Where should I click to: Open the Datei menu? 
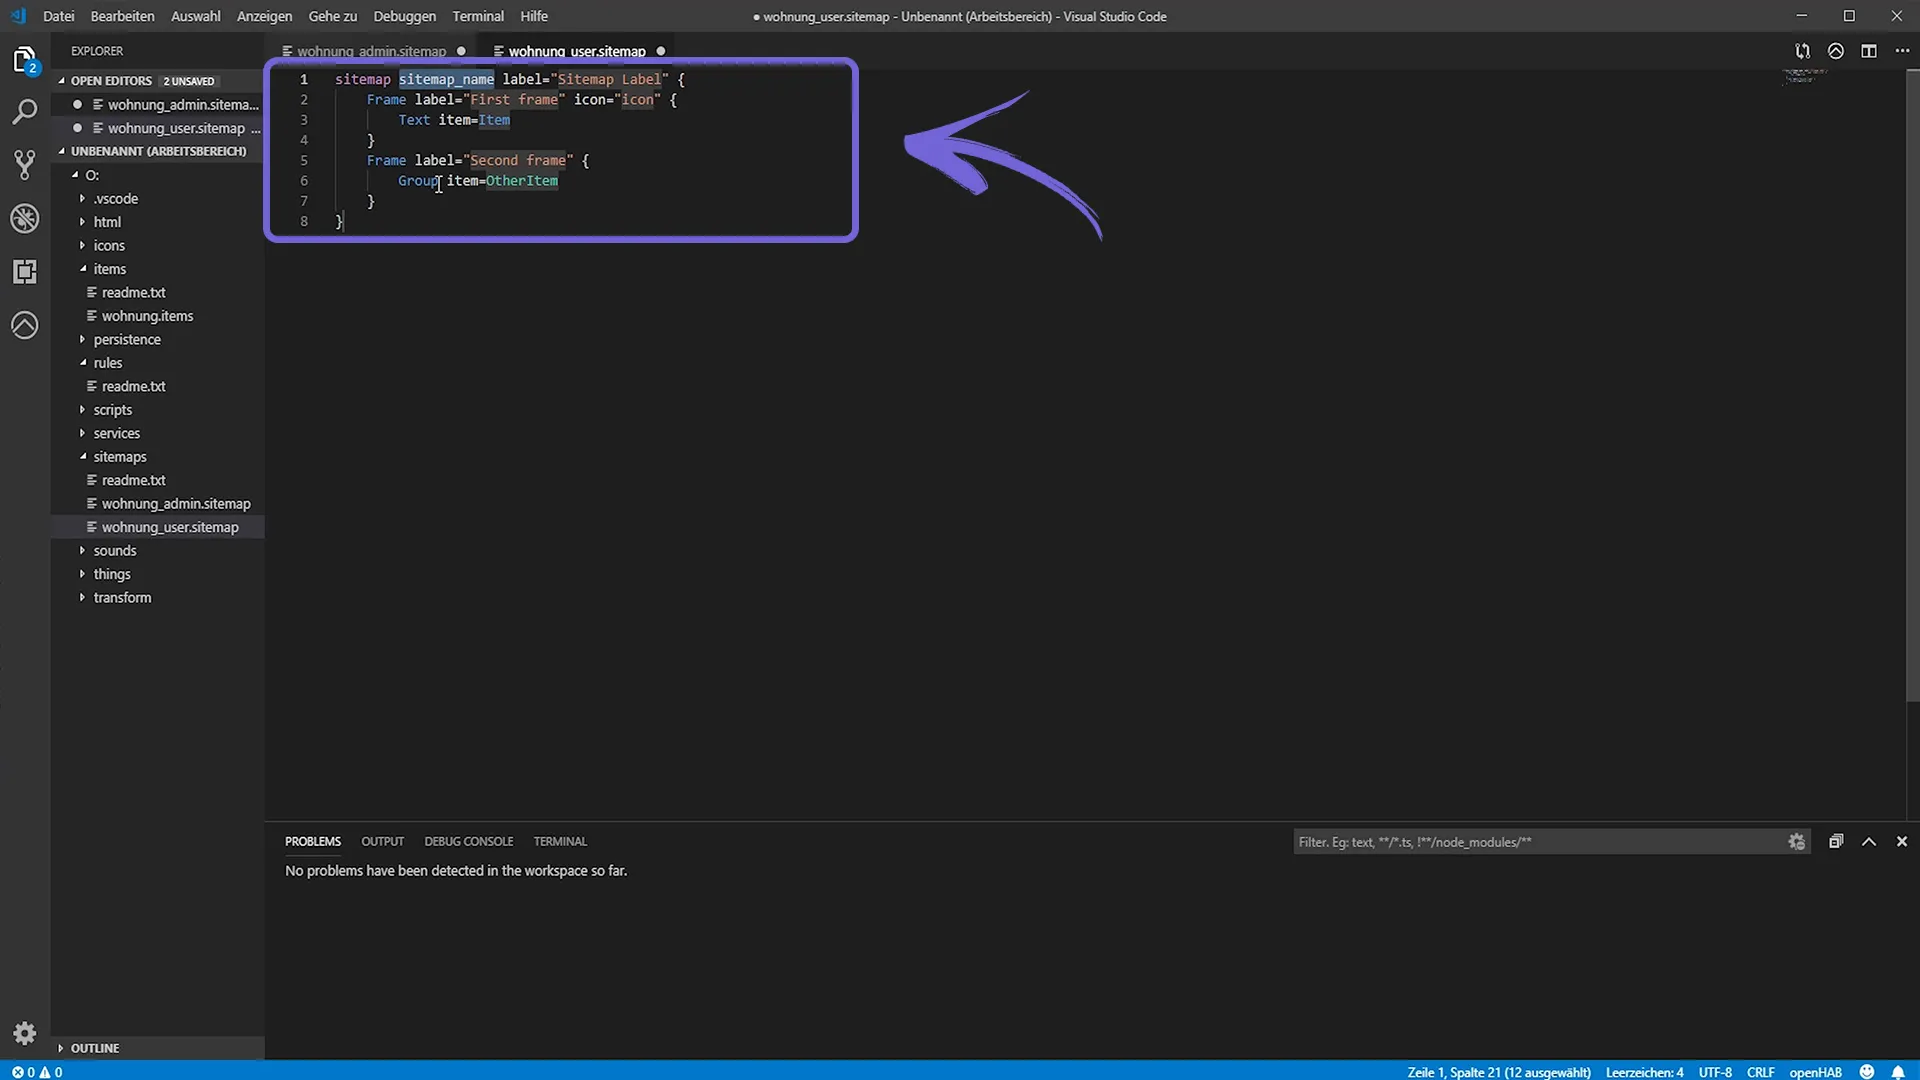coord(58,16)
